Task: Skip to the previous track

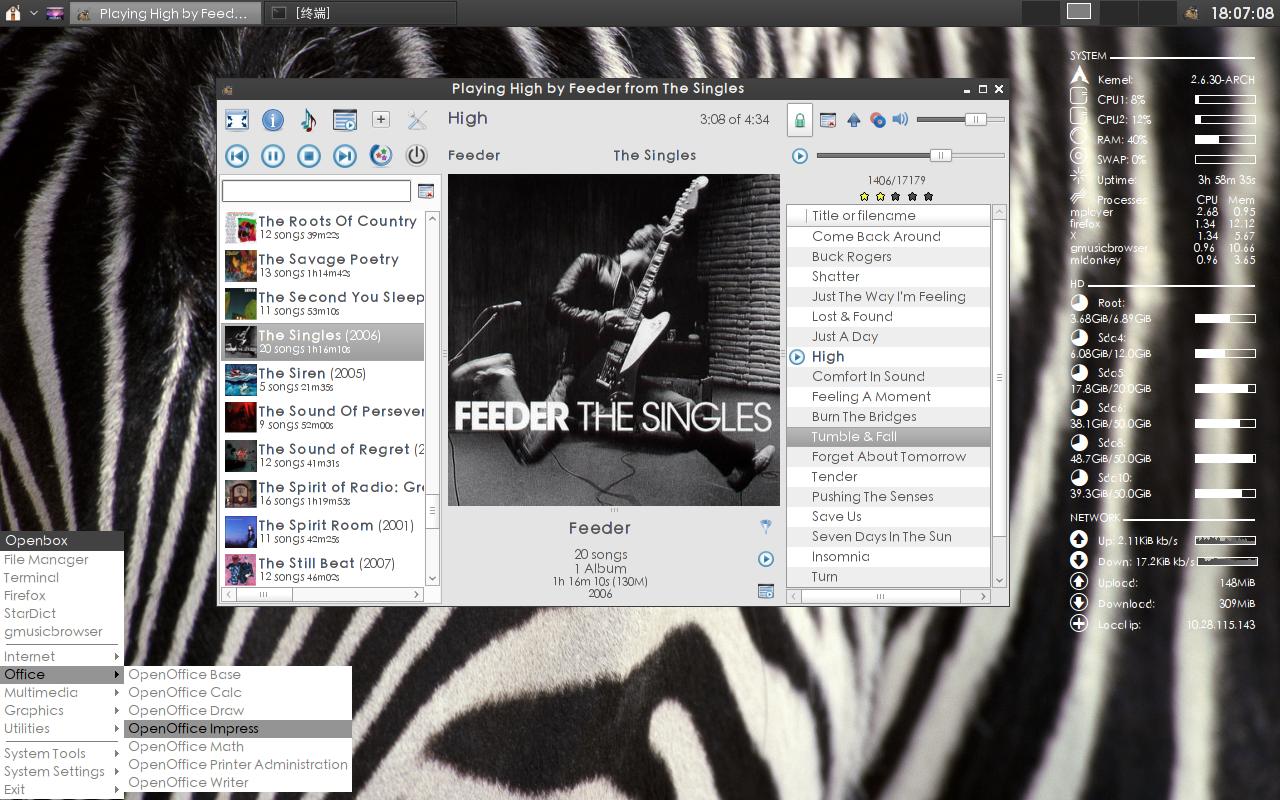Action: click(x=237, y=156)
